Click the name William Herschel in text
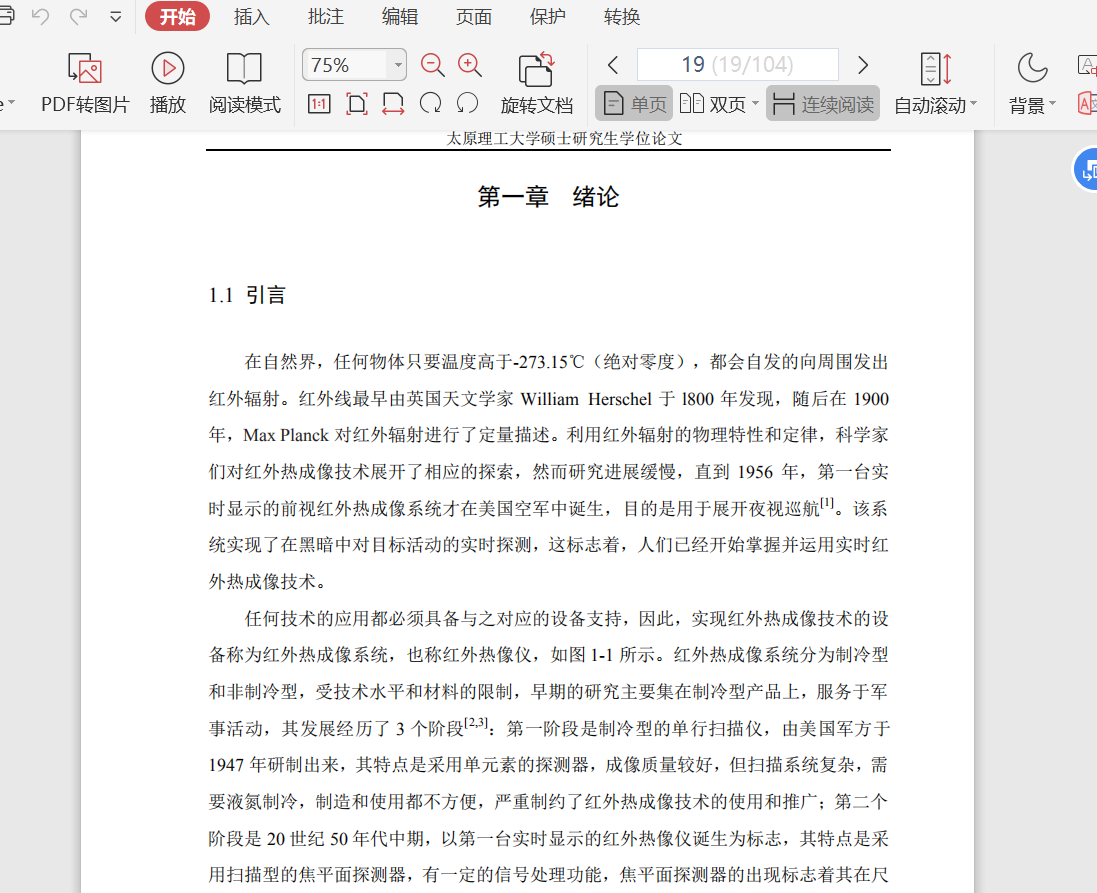The image size is (1097, 893). [x=586, y=399]
